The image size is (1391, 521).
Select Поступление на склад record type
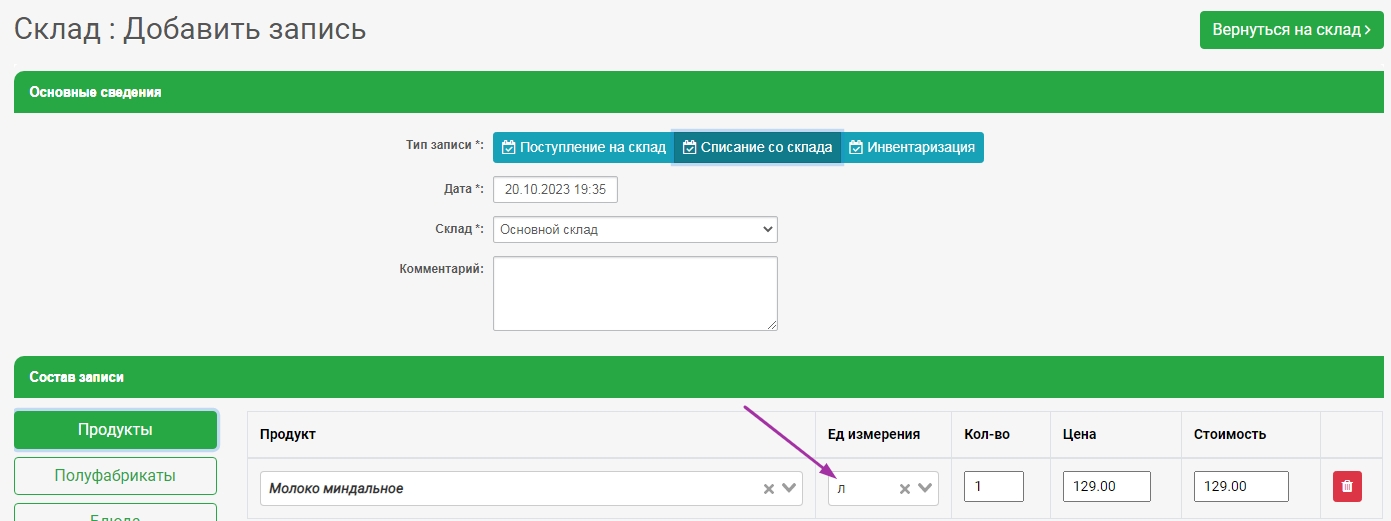coord(583,147)
